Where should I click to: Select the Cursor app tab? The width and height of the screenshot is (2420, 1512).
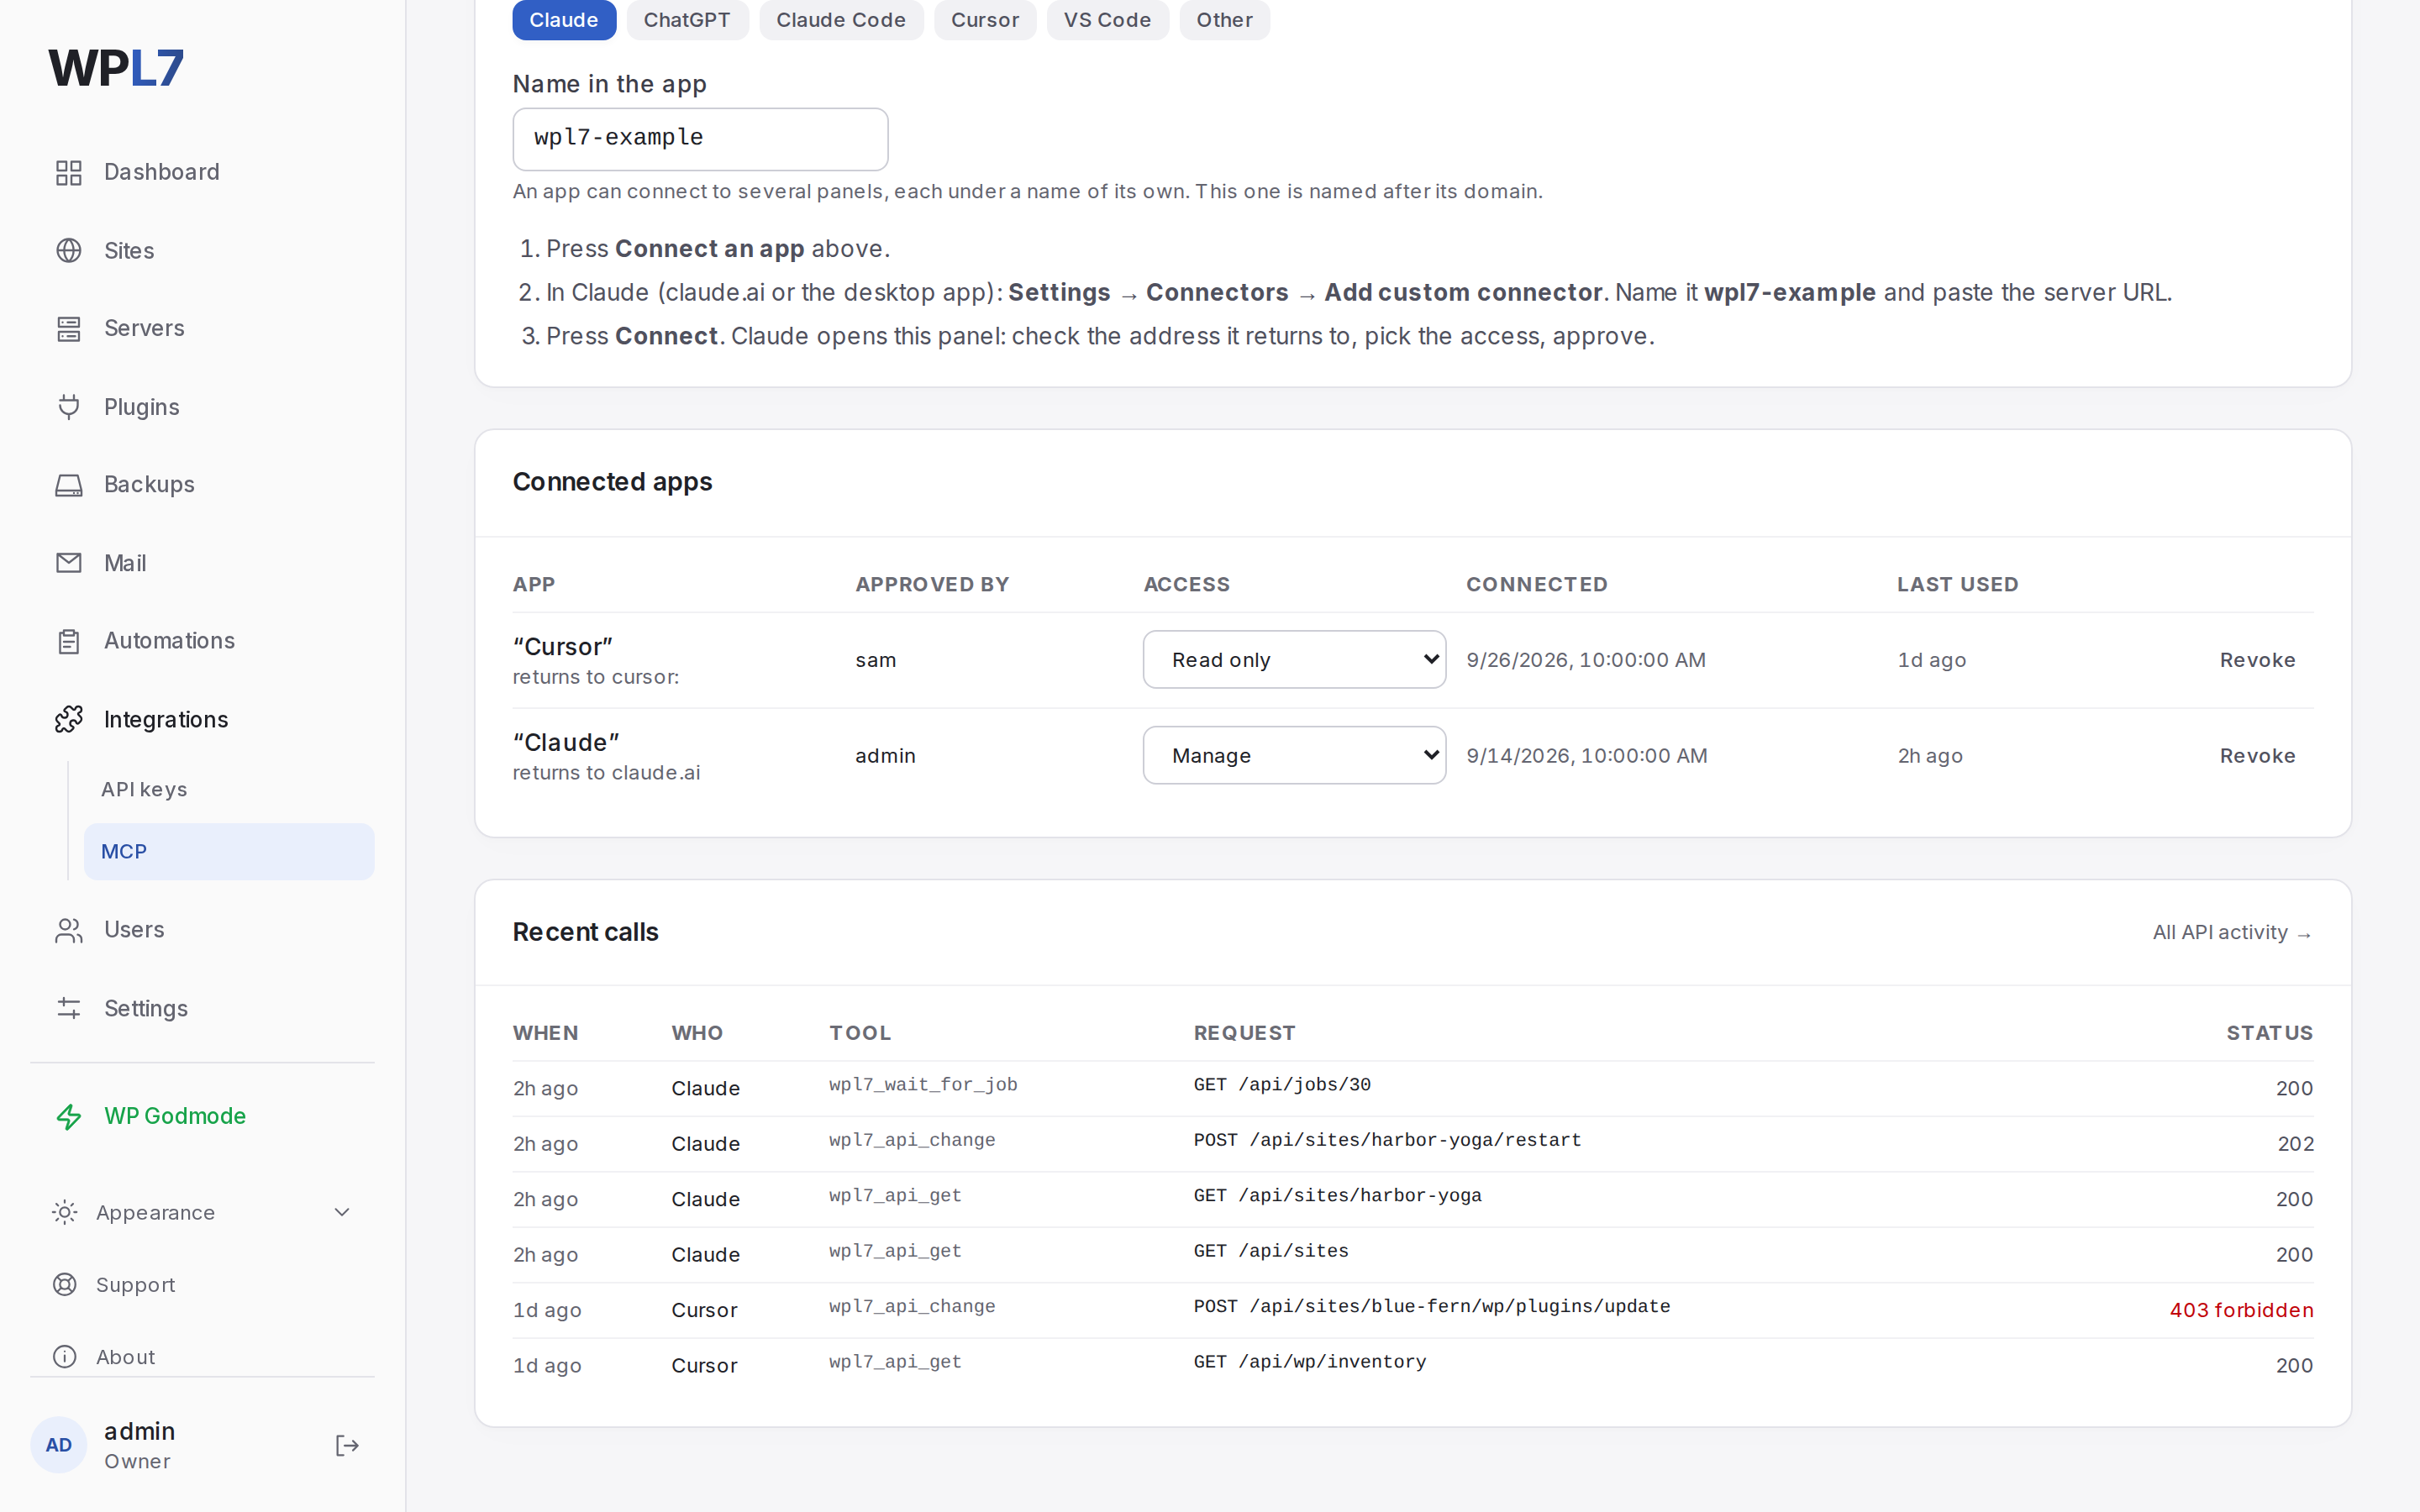985,20
